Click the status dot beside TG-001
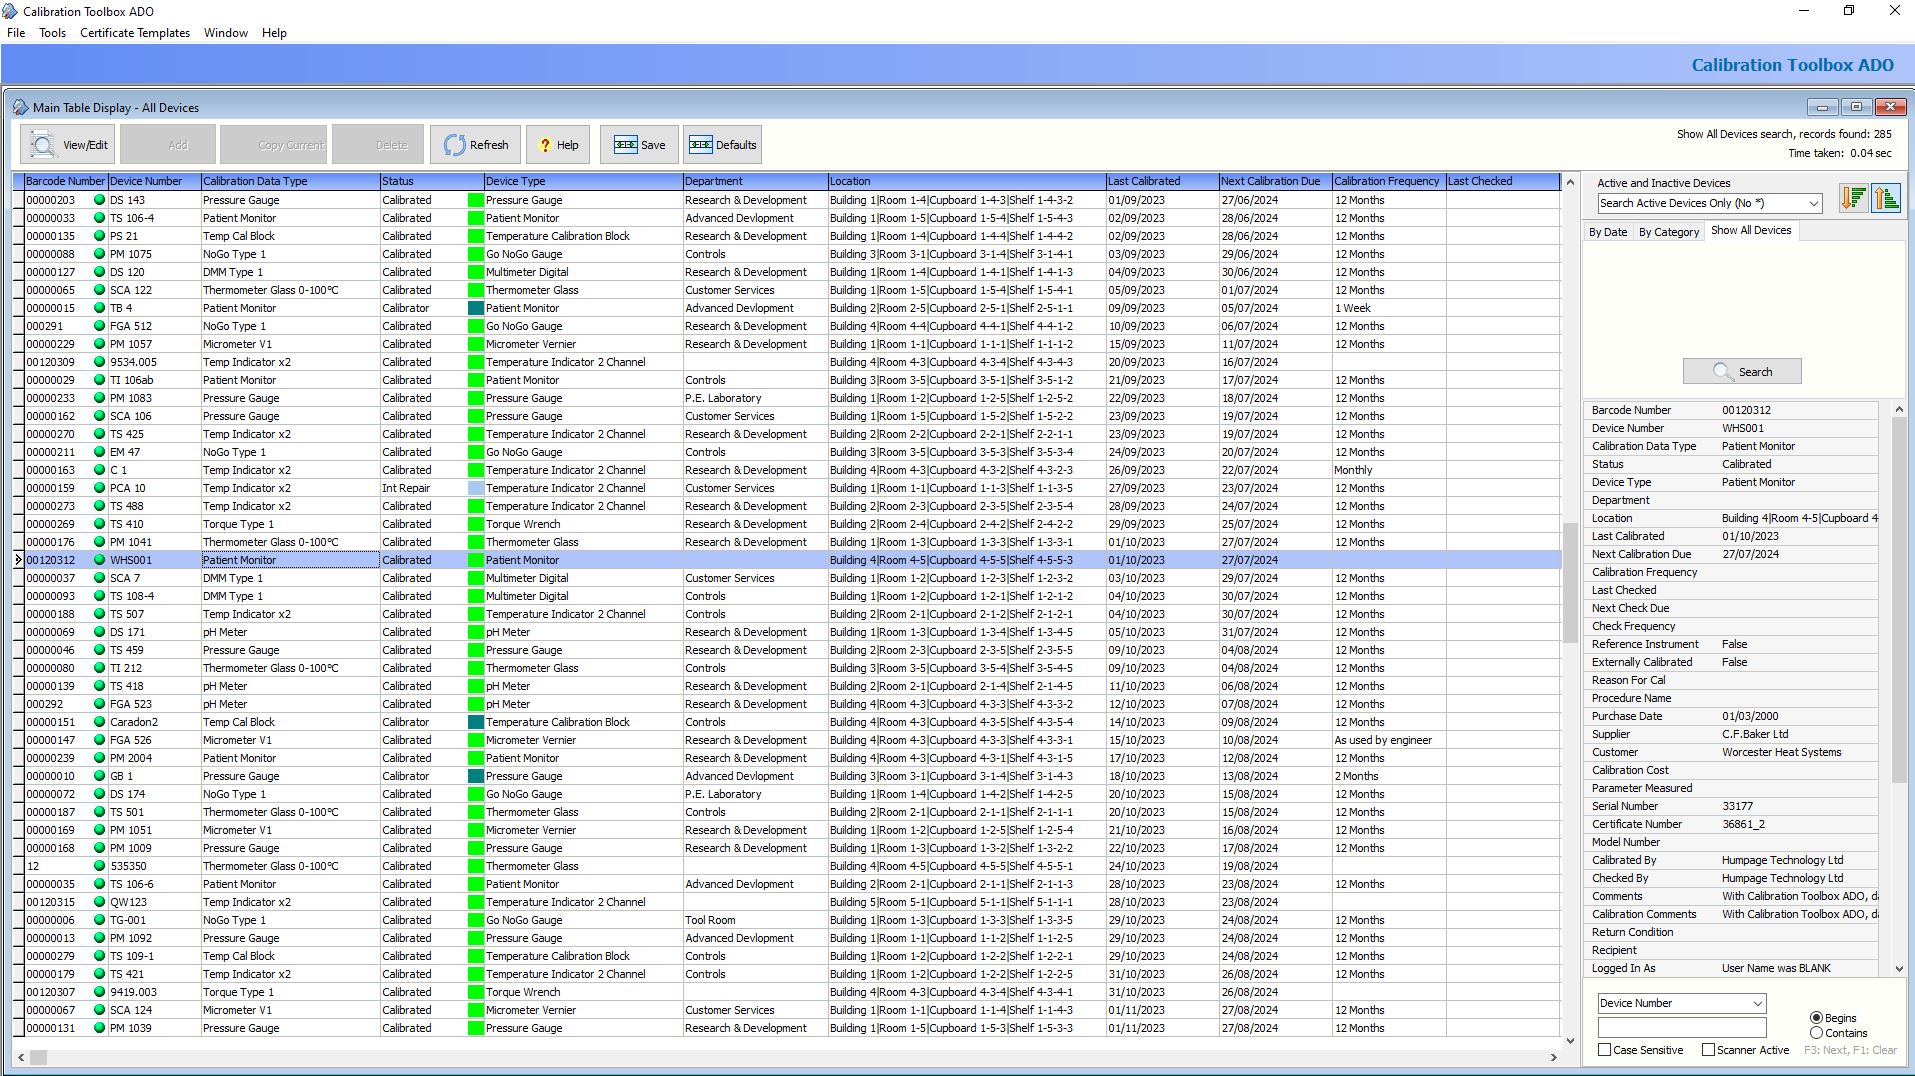Image resolution: width=1915 pixels, height=1076 pixels. click(x=99, y=920)
